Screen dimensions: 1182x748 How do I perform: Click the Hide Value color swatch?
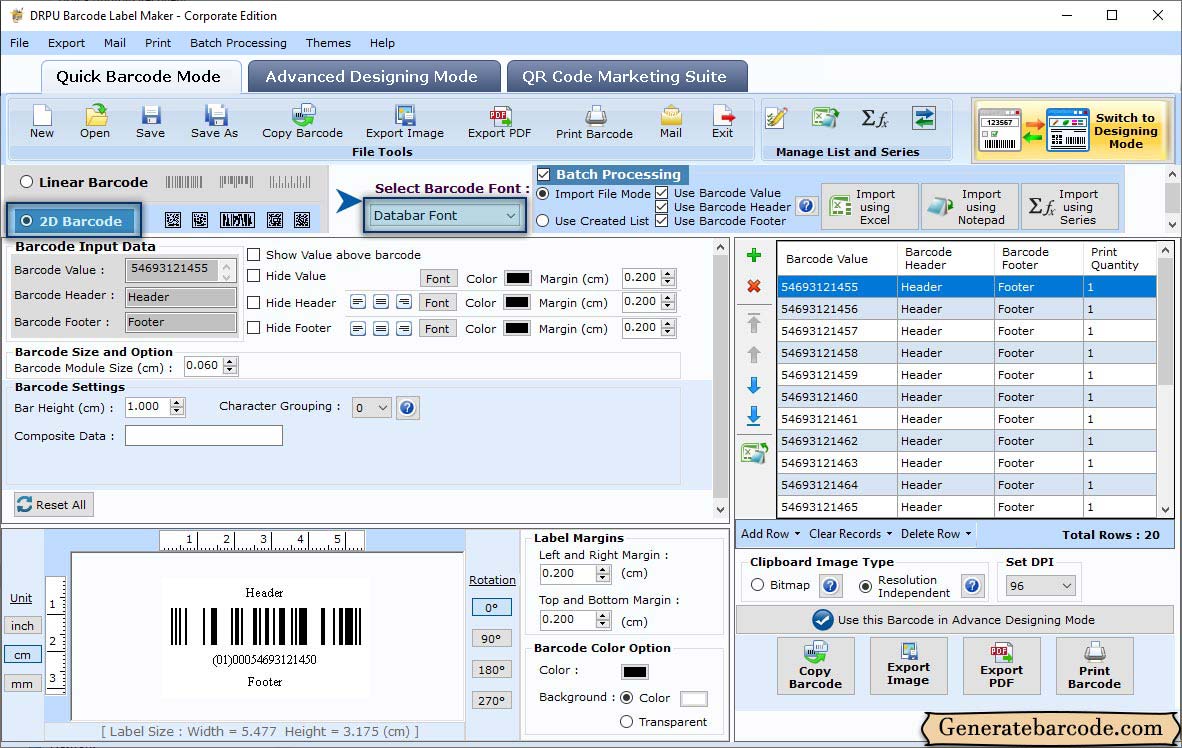click(518, 278)
